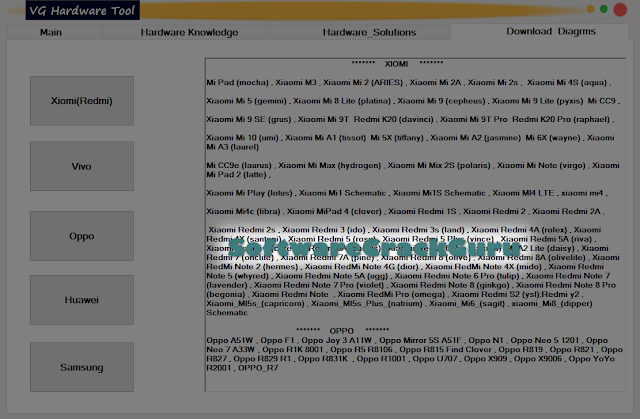This screenshot has height=419, width=640.
Task: Click 'Xiaomi Redmi Note 7 Pro (violet)' entry
Action: 319,285
